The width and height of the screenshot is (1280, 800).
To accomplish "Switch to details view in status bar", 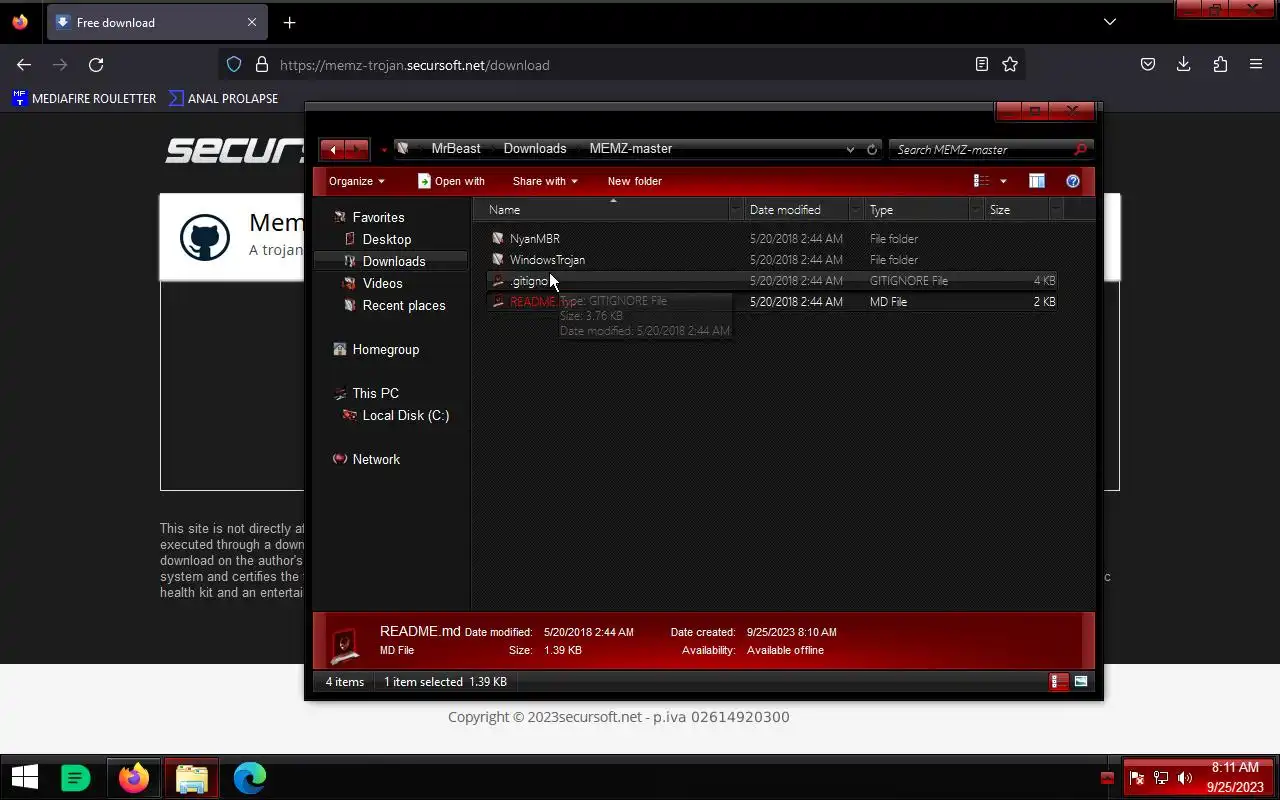I will (x=1058, y=682).
